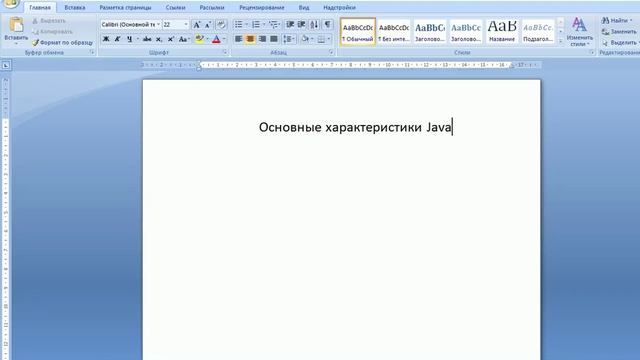Click the Grow Font icon
The image size is (640, 360).
[x=197, y=25]
